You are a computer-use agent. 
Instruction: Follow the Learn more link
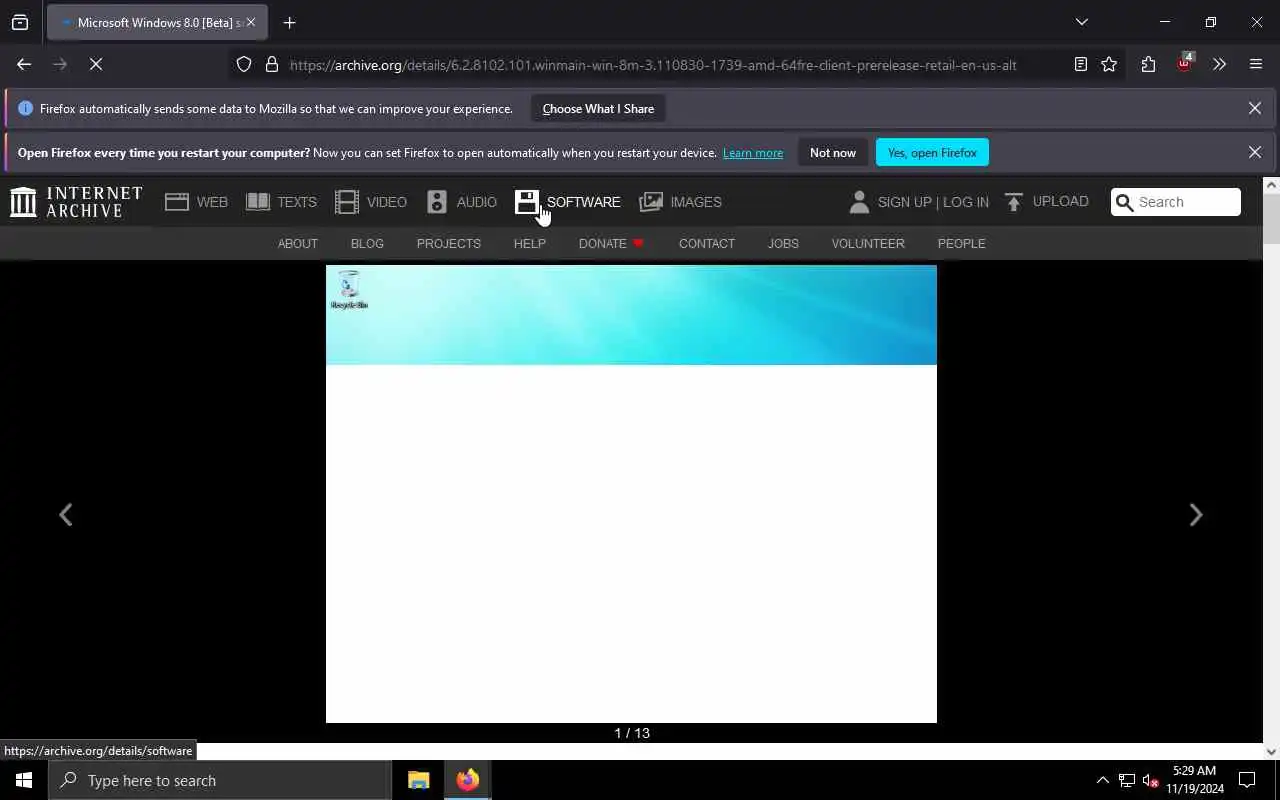[x=753, y=153]
